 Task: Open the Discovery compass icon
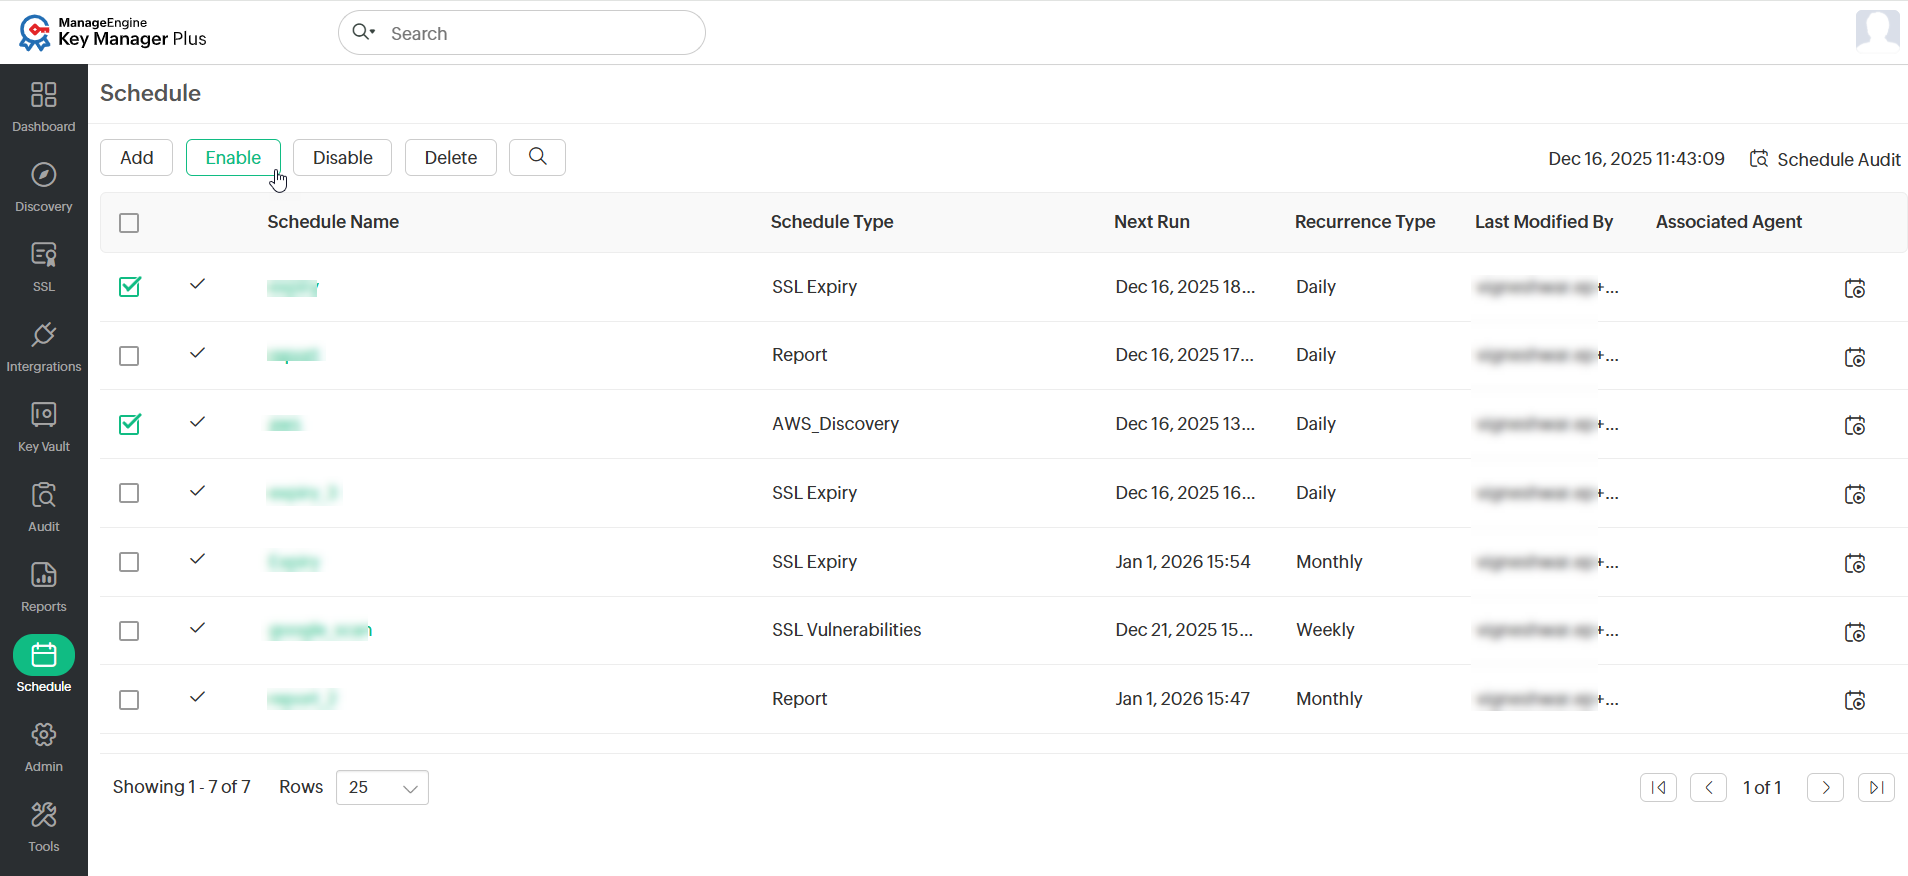tap(43, 175)
